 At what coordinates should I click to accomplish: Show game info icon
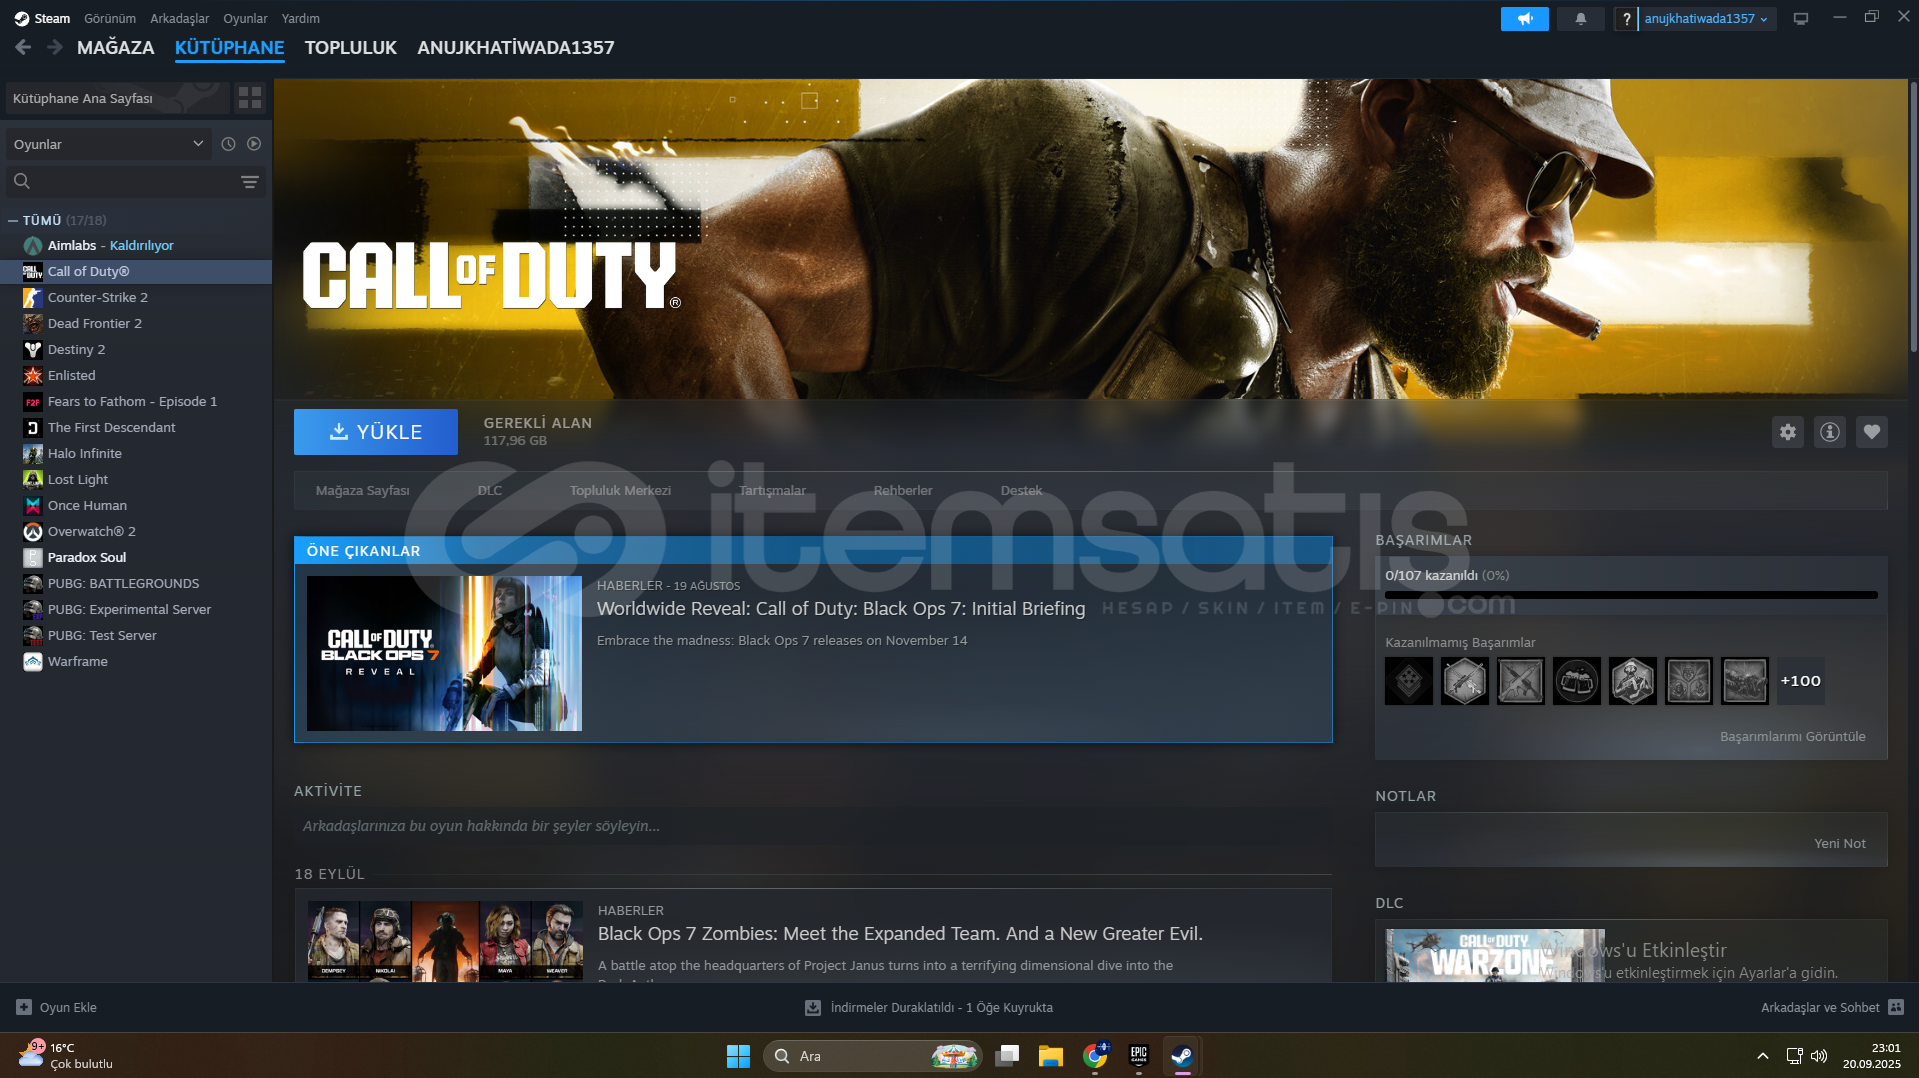(x=1829, y=432)
